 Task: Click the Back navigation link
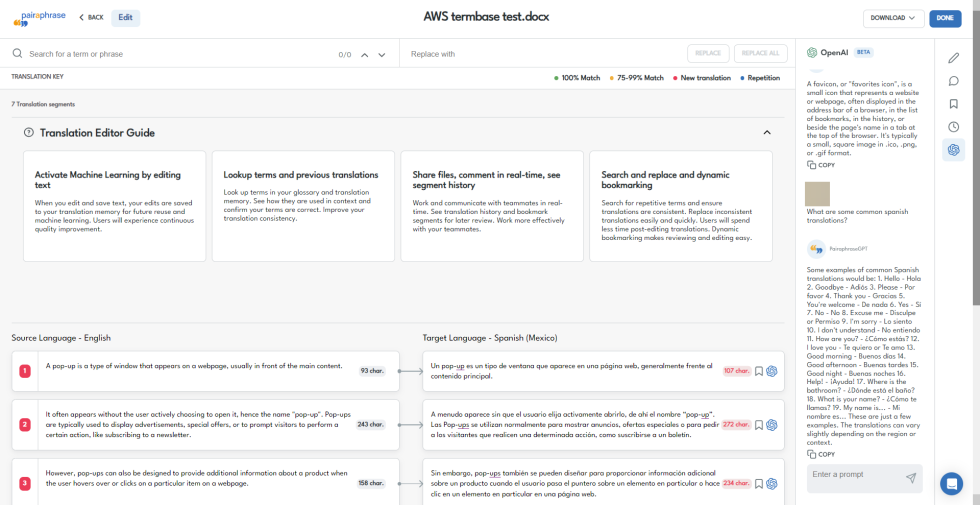point(91,17)
